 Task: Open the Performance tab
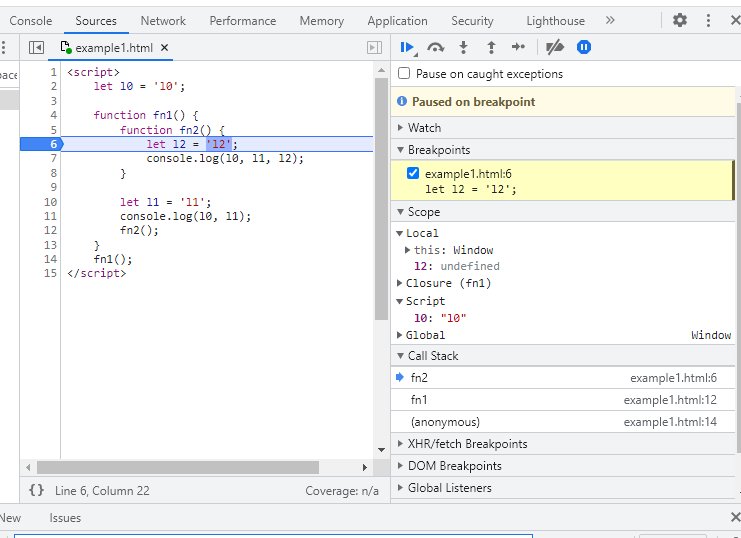pyautogui.click(x=242, y=21)
